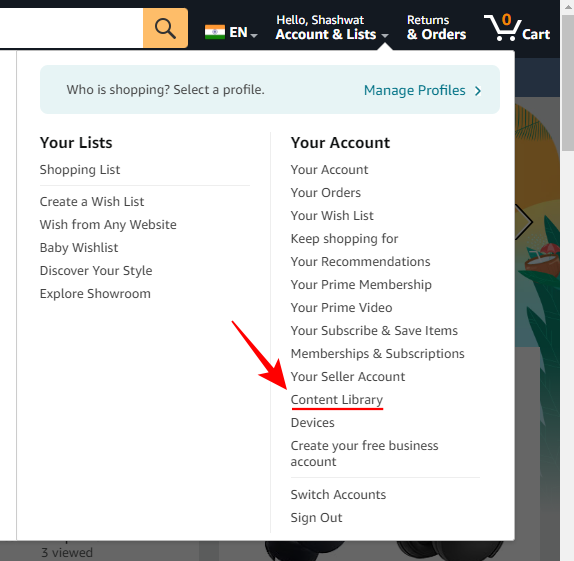Choose Switch Accounts option

[x=338, y=494]
